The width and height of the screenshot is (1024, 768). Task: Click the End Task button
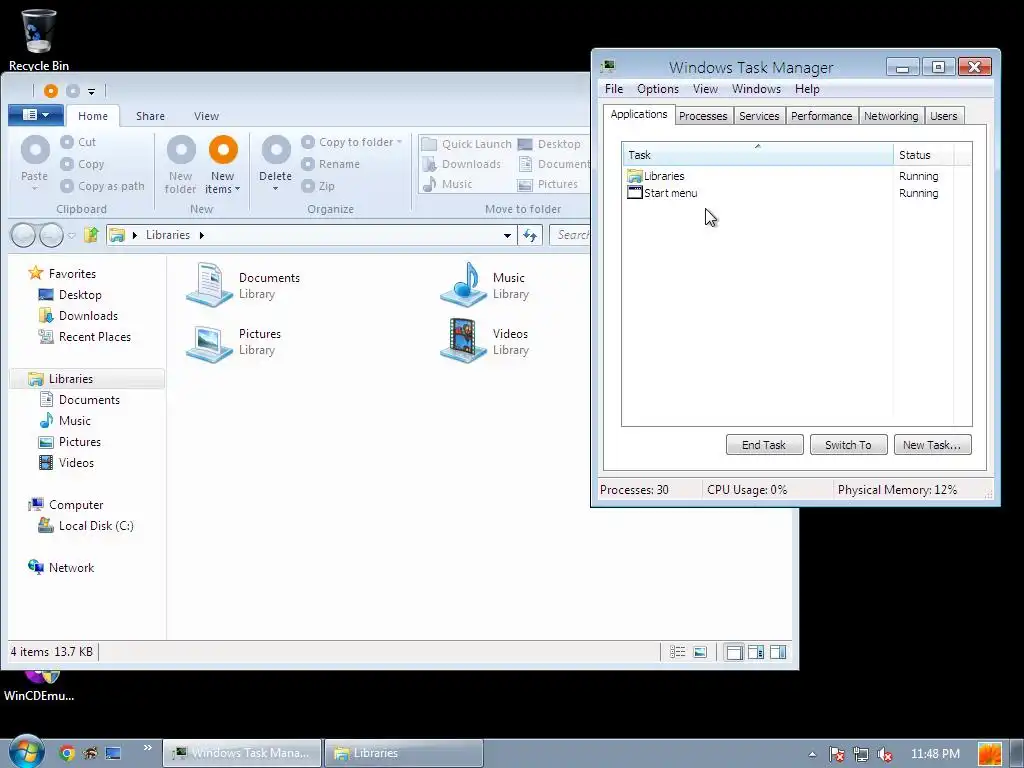[764, 445]
